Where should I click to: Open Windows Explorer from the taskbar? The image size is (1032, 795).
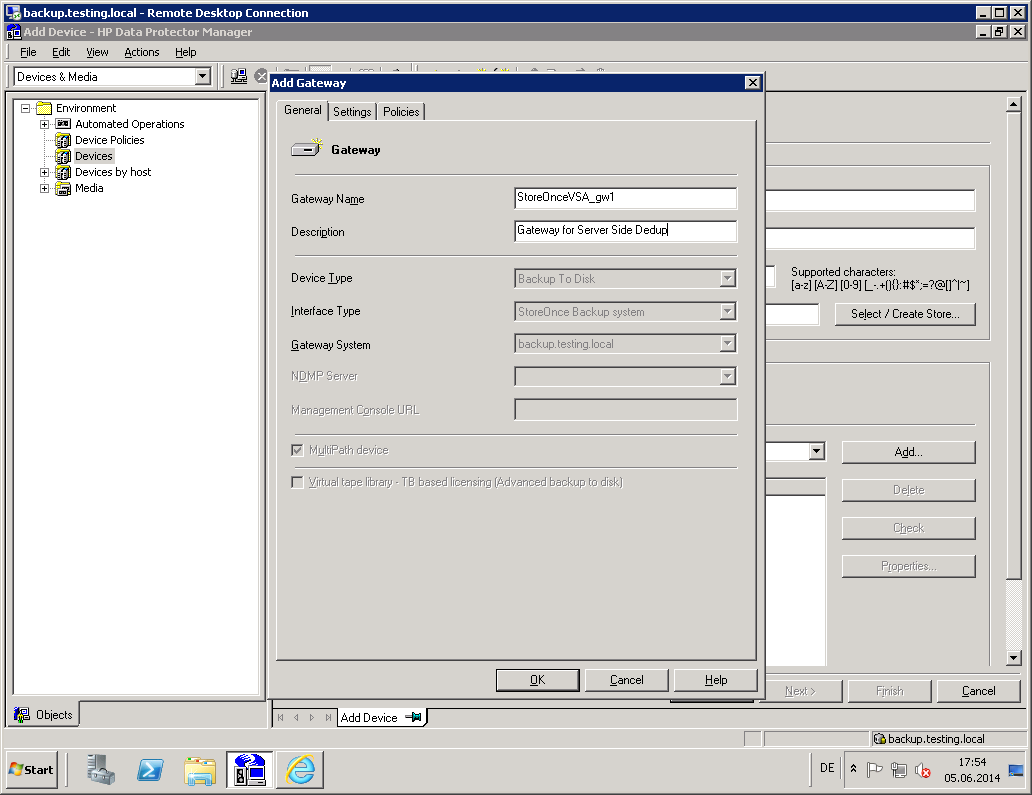pyautogui.click(x=200, y=769)
